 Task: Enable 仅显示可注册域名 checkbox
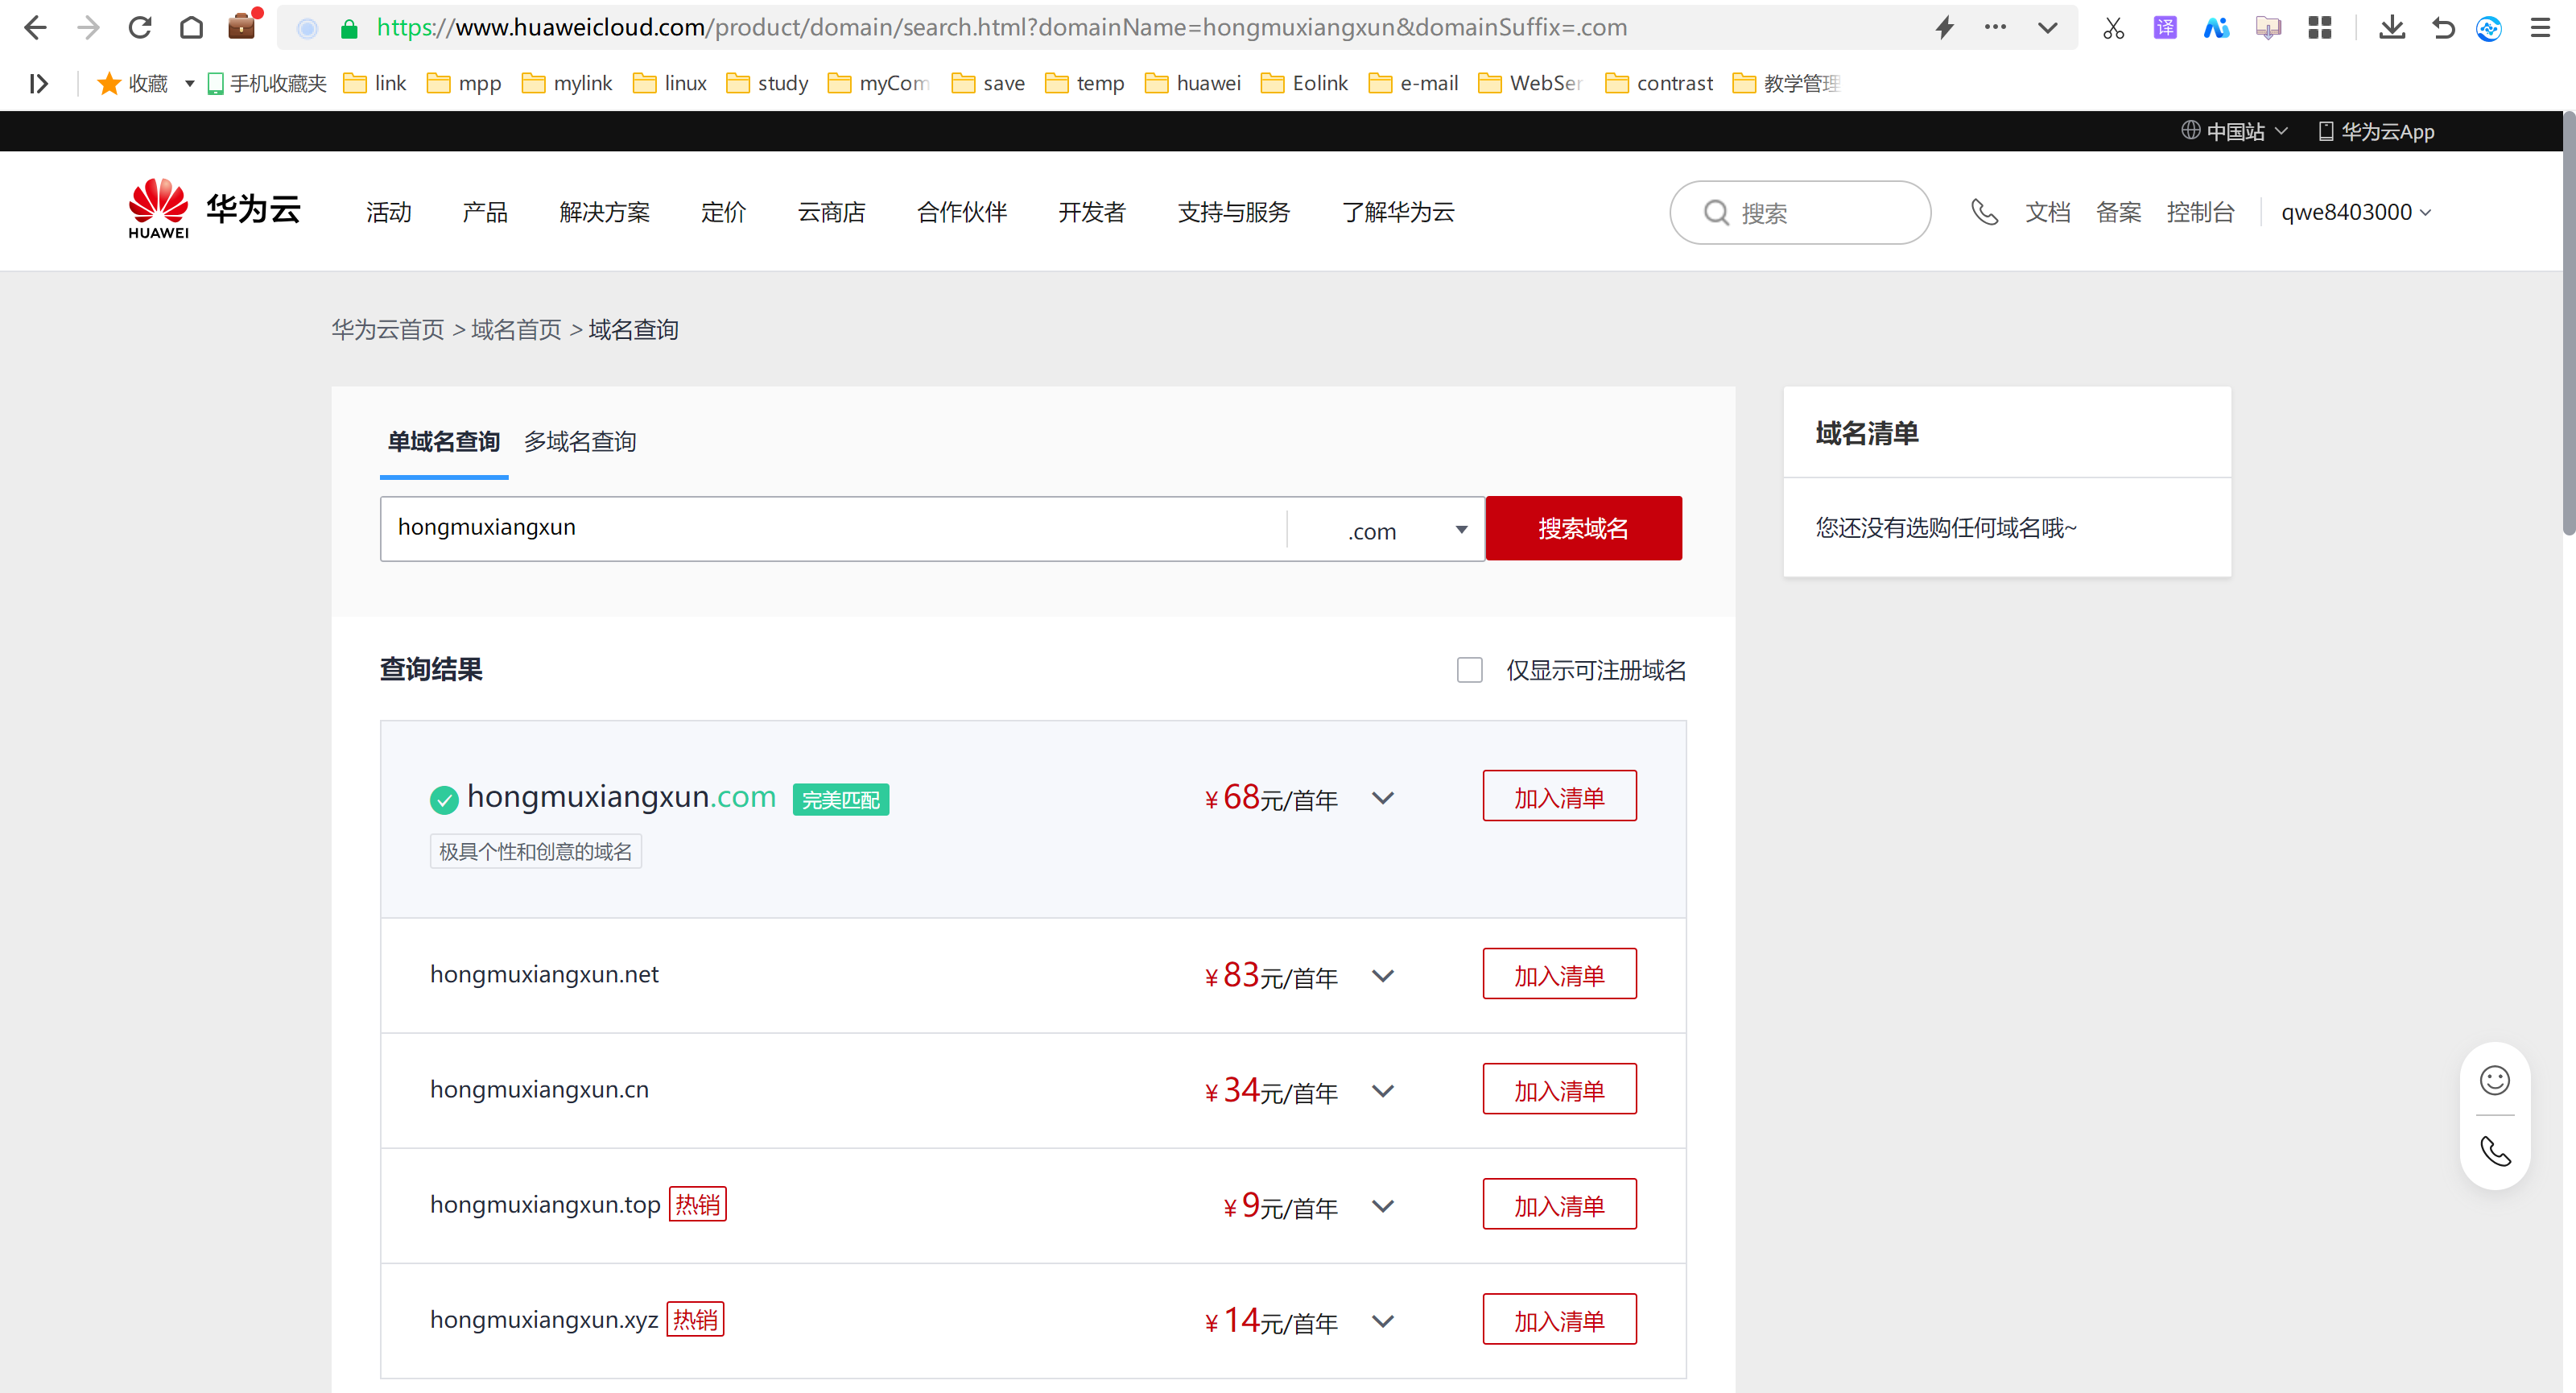(x=1469, y=670)
